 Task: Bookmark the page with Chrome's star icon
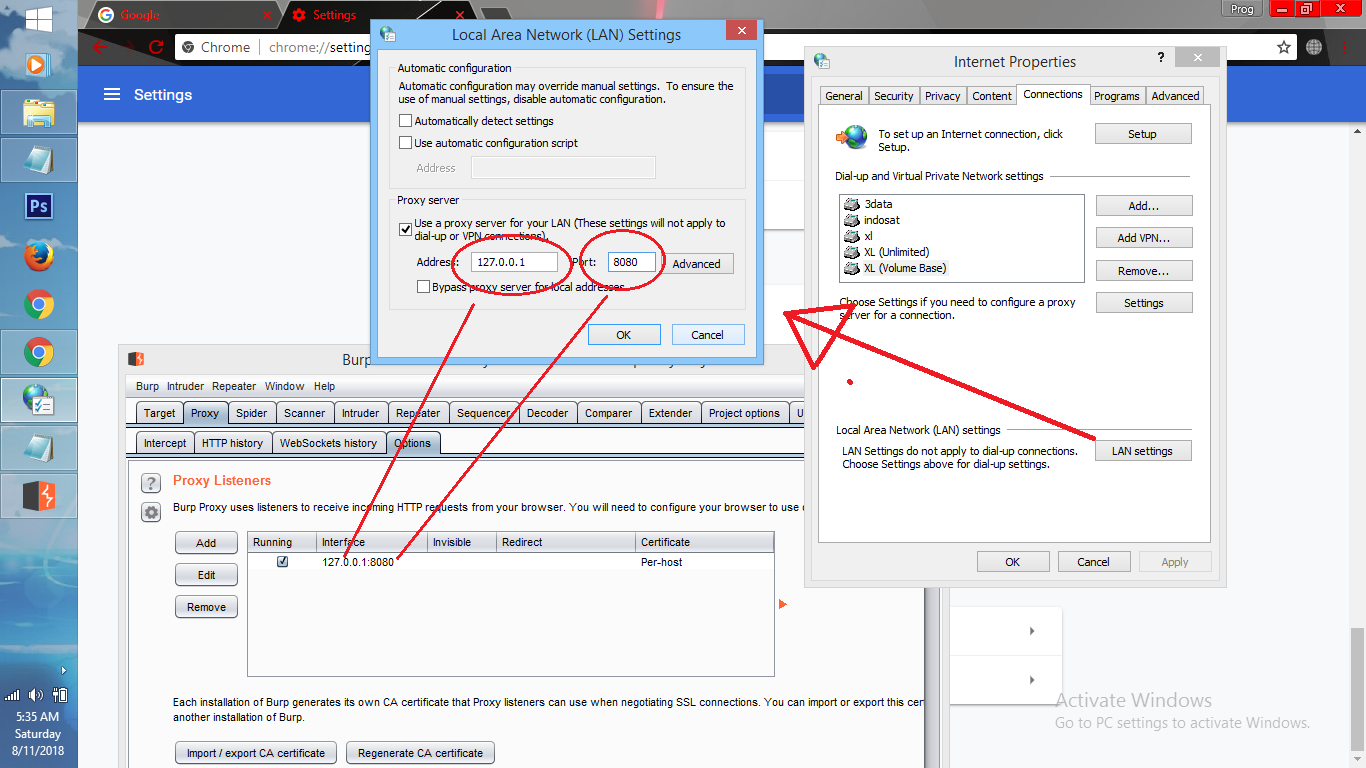(x=1284, y=46)
